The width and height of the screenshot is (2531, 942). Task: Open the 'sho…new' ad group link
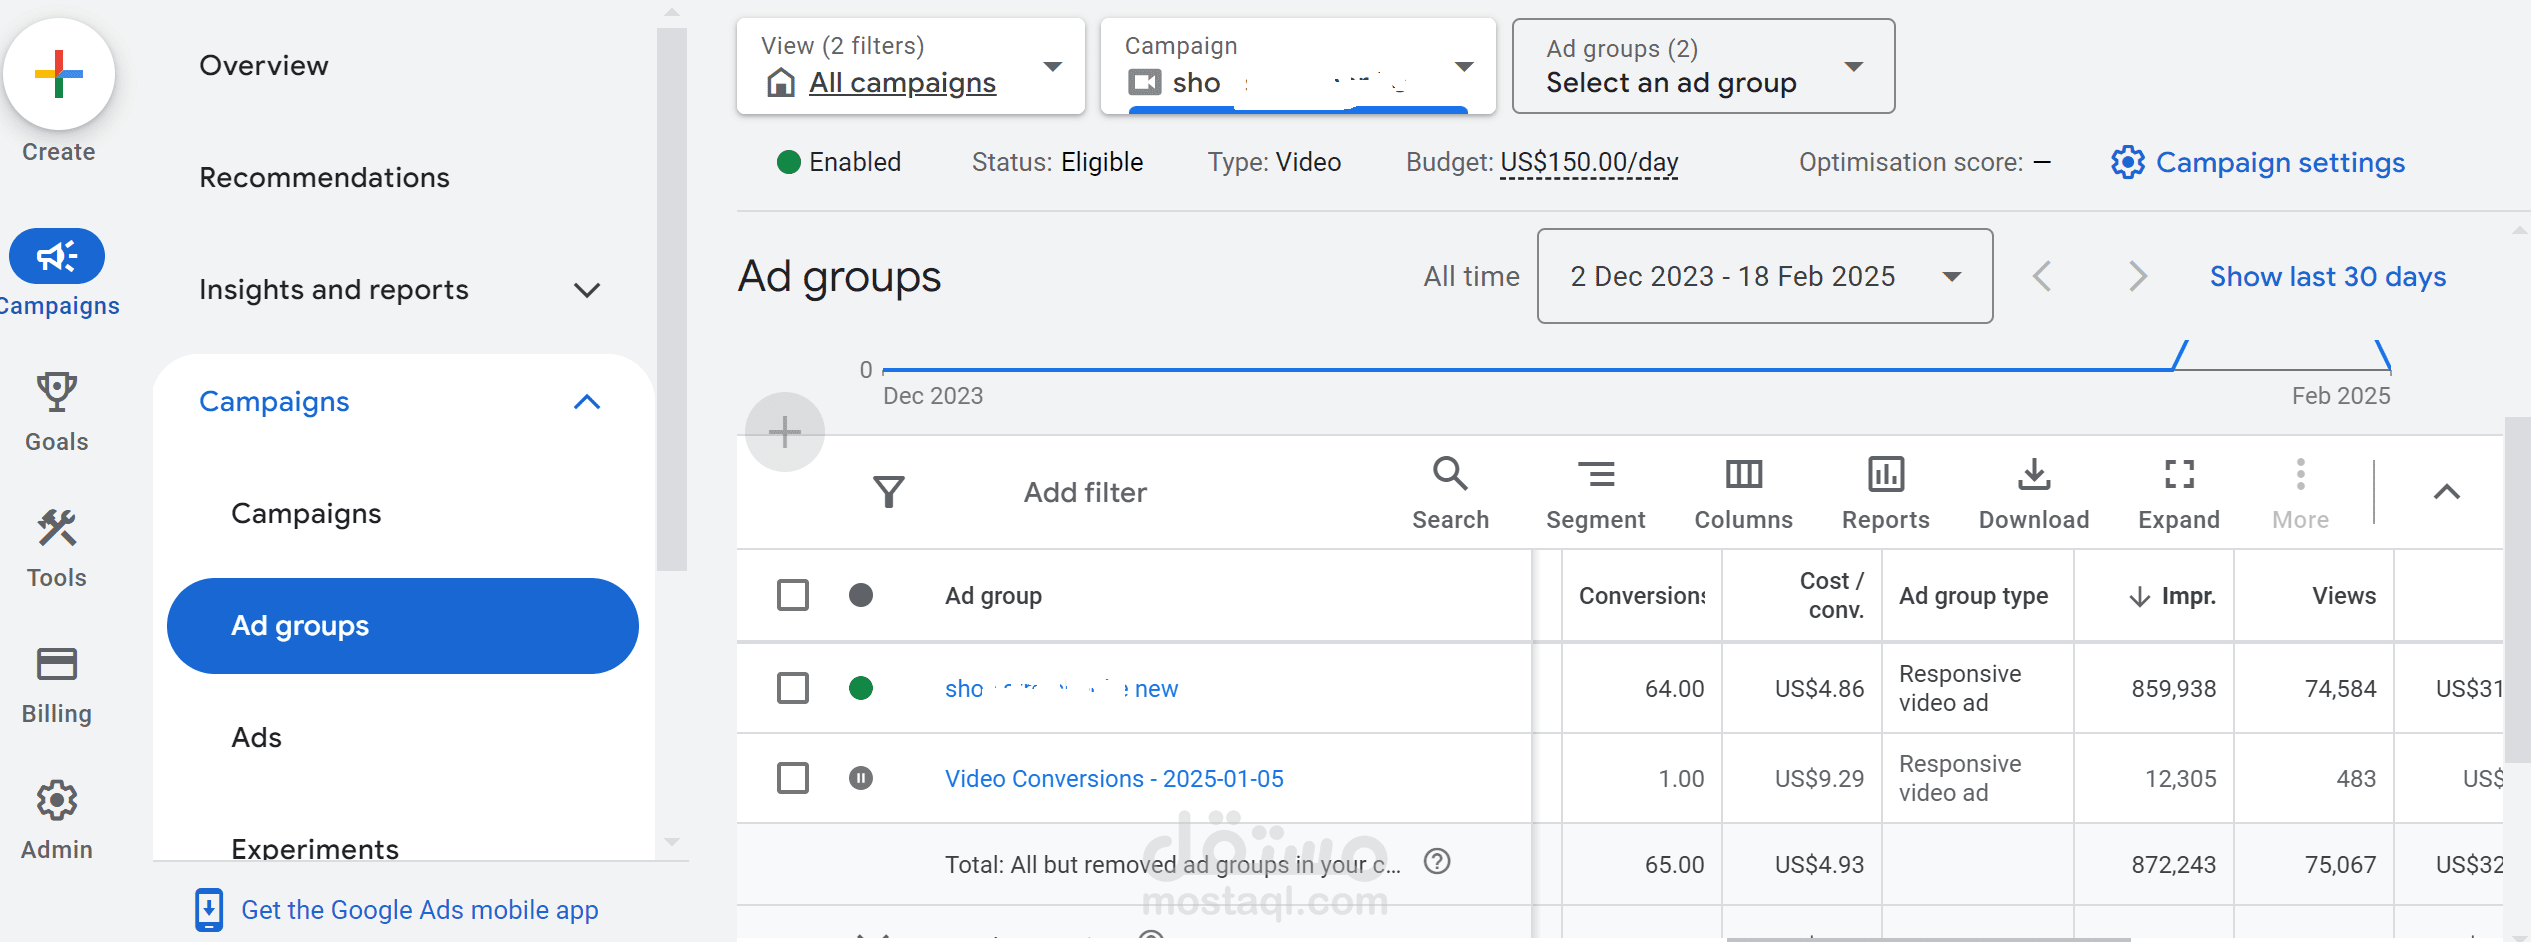pos(1062,688)
